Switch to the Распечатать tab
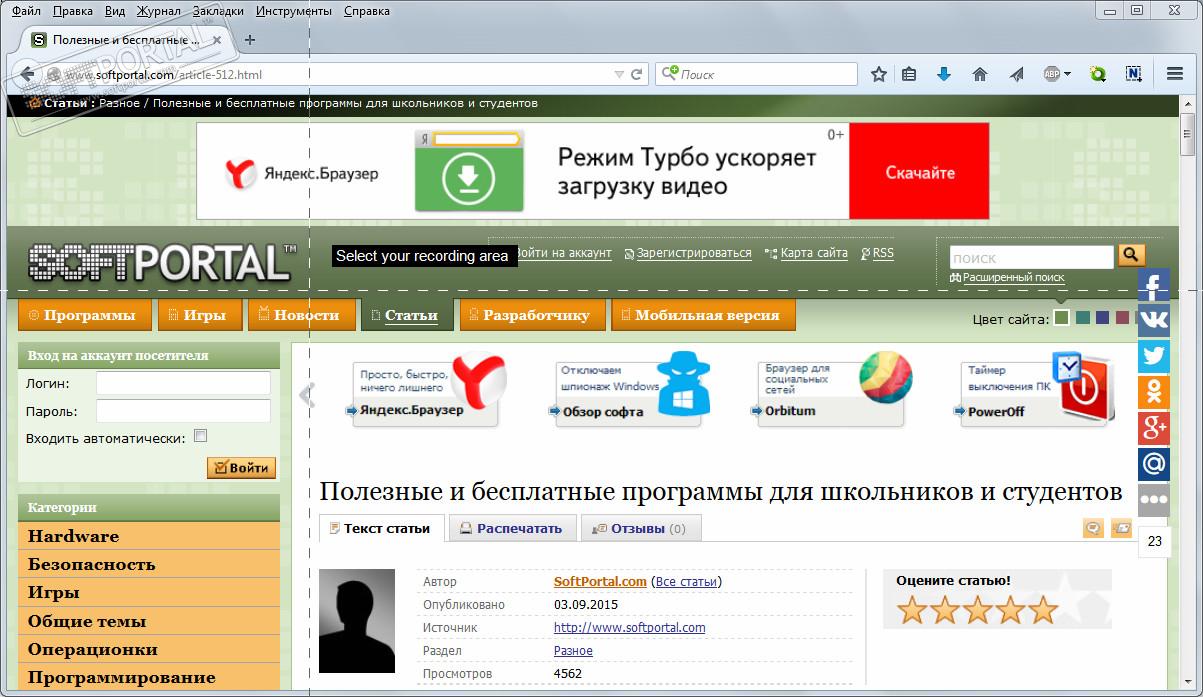This screenshot has height=697, width=1203. point(512,528)
